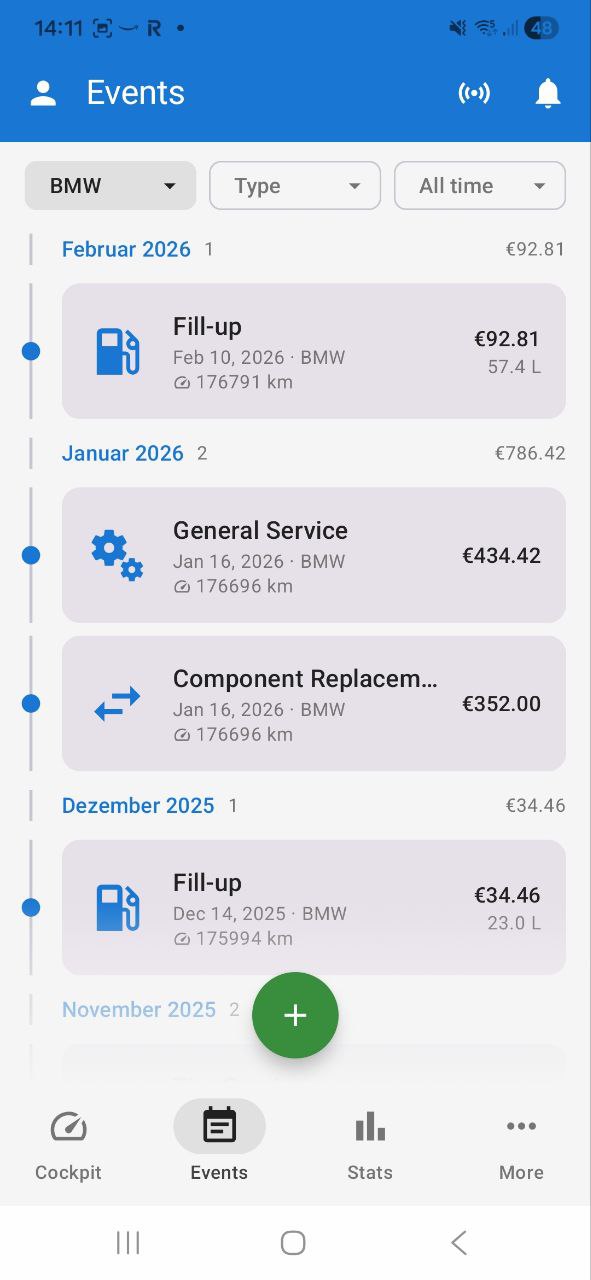Open the BMW vehicle selector dropdown
591x1280 pixels.
click(x=110, y=185)
